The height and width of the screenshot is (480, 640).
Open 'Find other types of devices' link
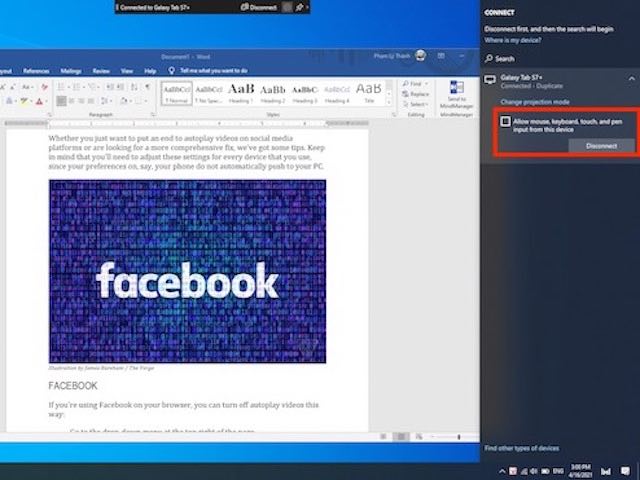521,448
